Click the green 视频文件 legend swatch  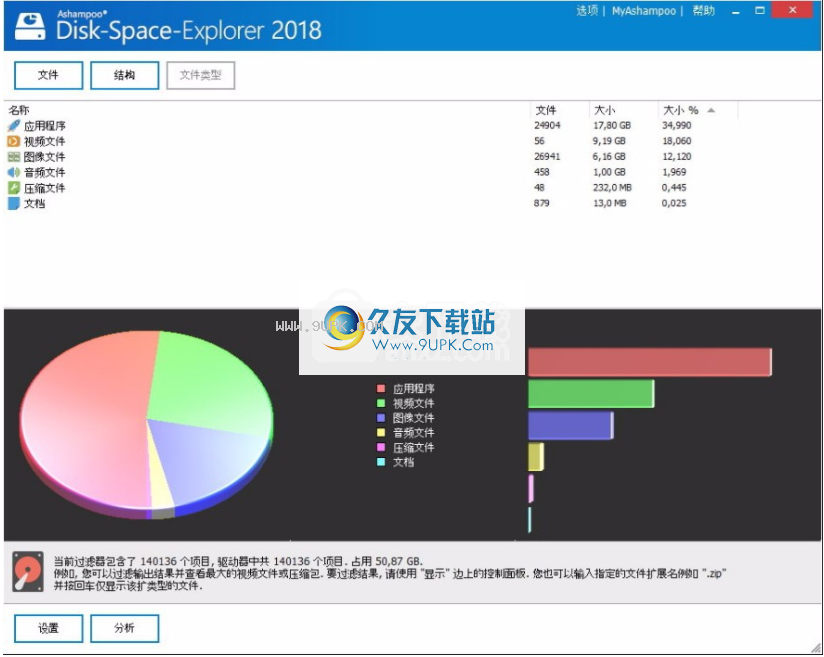[381, 403]
